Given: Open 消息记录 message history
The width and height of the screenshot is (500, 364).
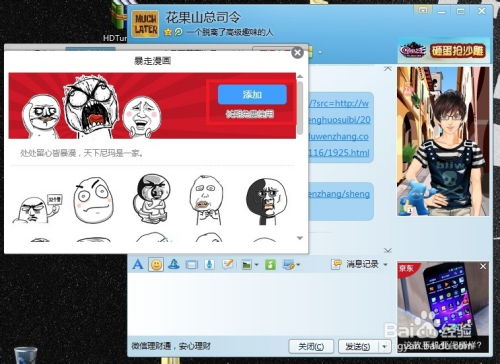Looking at the screenshot, I should coord(355,264).
